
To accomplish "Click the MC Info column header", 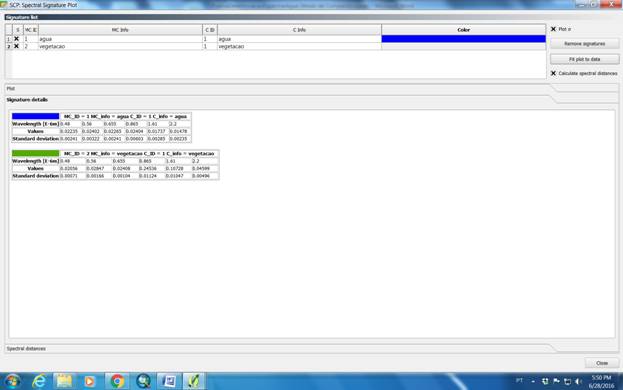I will pyautogui.click(x=120, y=30).
